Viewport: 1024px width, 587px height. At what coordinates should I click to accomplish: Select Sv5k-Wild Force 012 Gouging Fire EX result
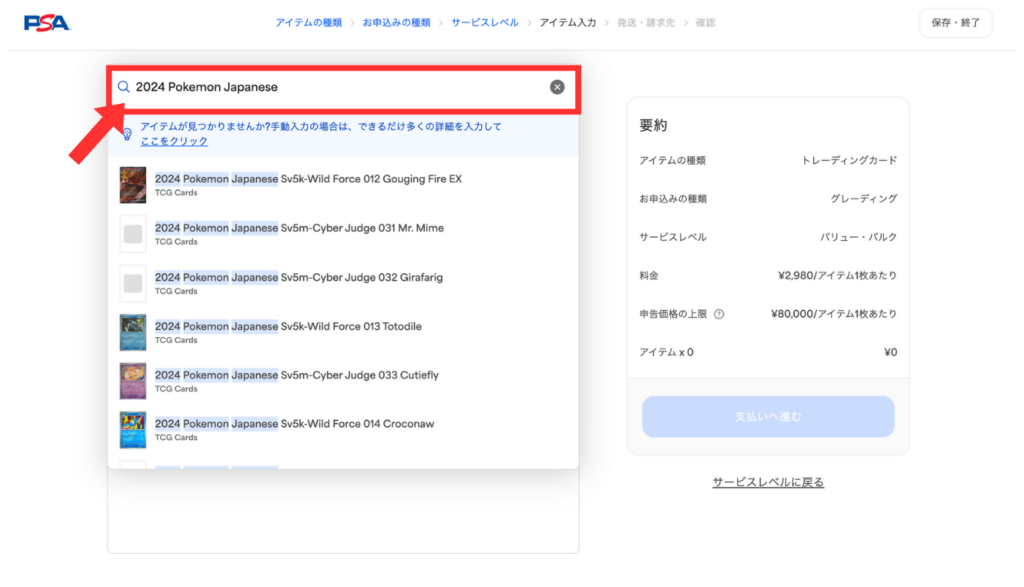click(x=344, y=185)
